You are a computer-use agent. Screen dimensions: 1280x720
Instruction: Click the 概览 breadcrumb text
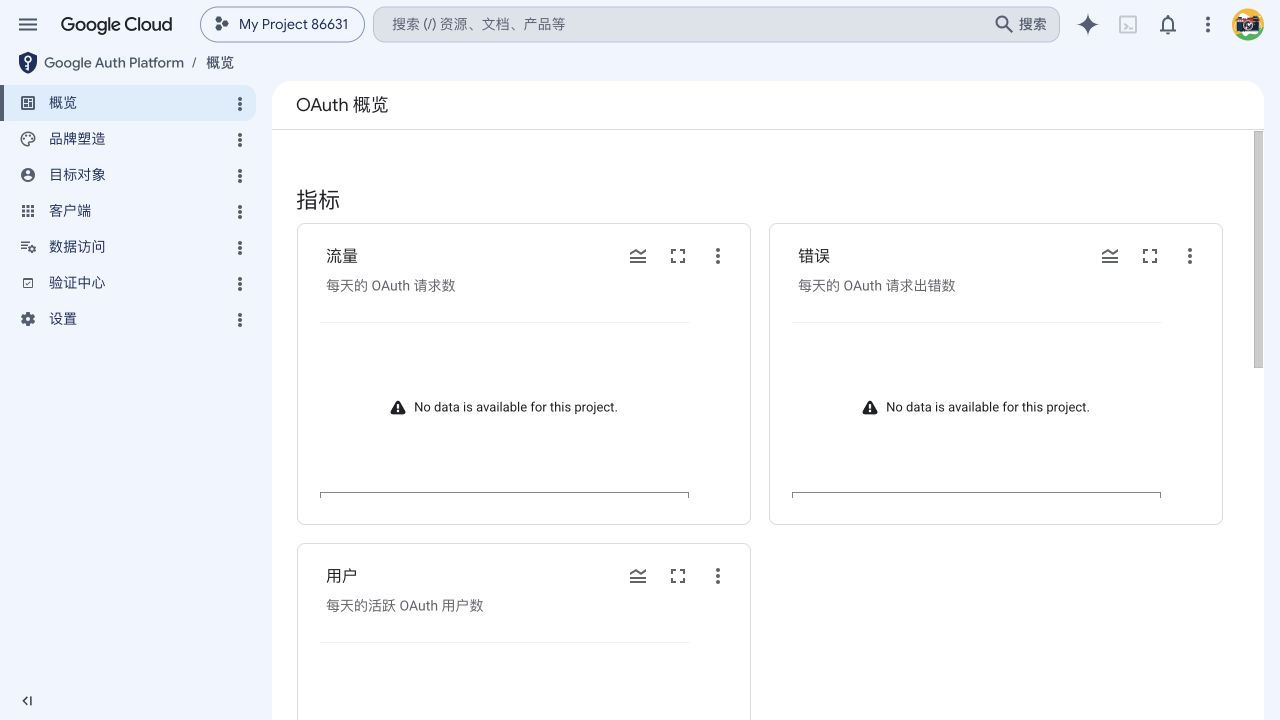point(220,62)
